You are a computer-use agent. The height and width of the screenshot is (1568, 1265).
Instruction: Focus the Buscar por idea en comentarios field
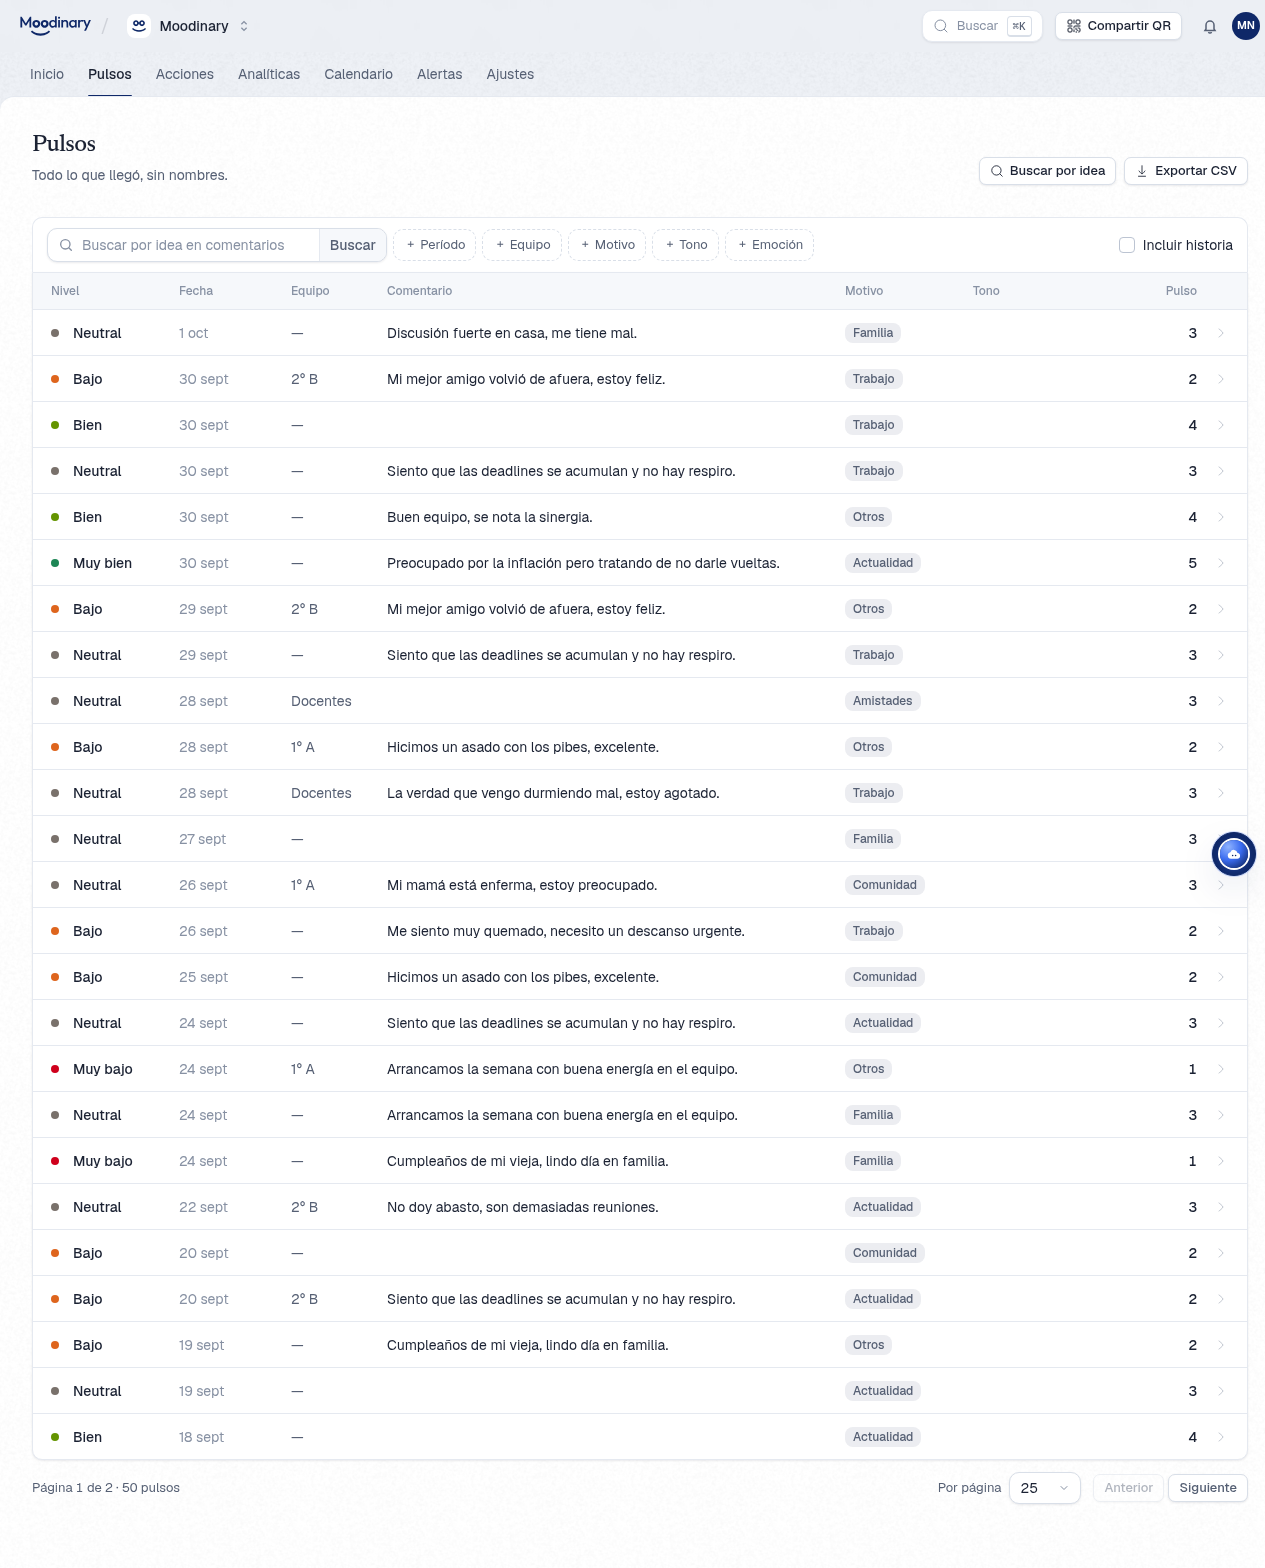pyautogui.click(x=183, y=245)
